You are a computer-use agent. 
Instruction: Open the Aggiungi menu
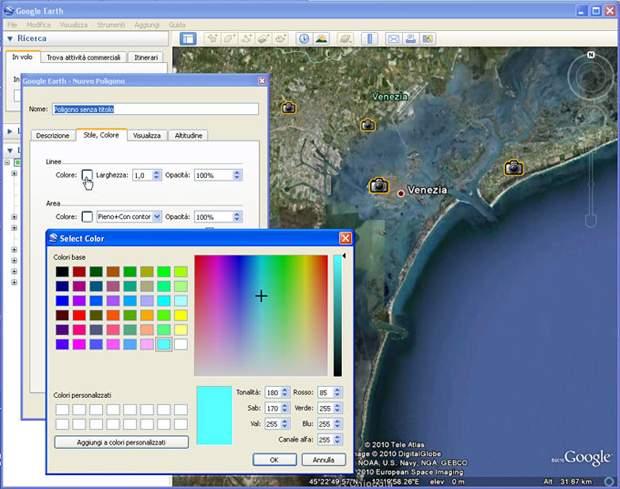tap(147, 25)
